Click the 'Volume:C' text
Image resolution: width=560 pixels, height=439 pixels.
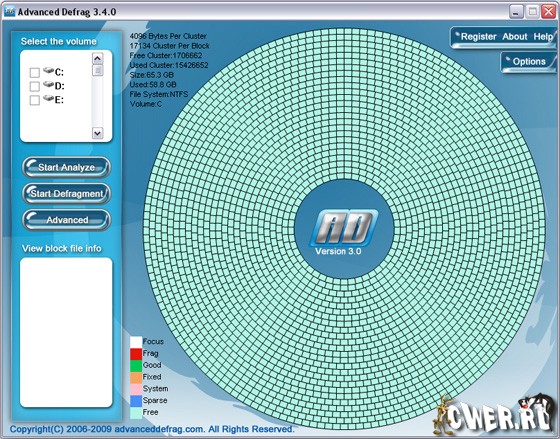click(146, 104)
